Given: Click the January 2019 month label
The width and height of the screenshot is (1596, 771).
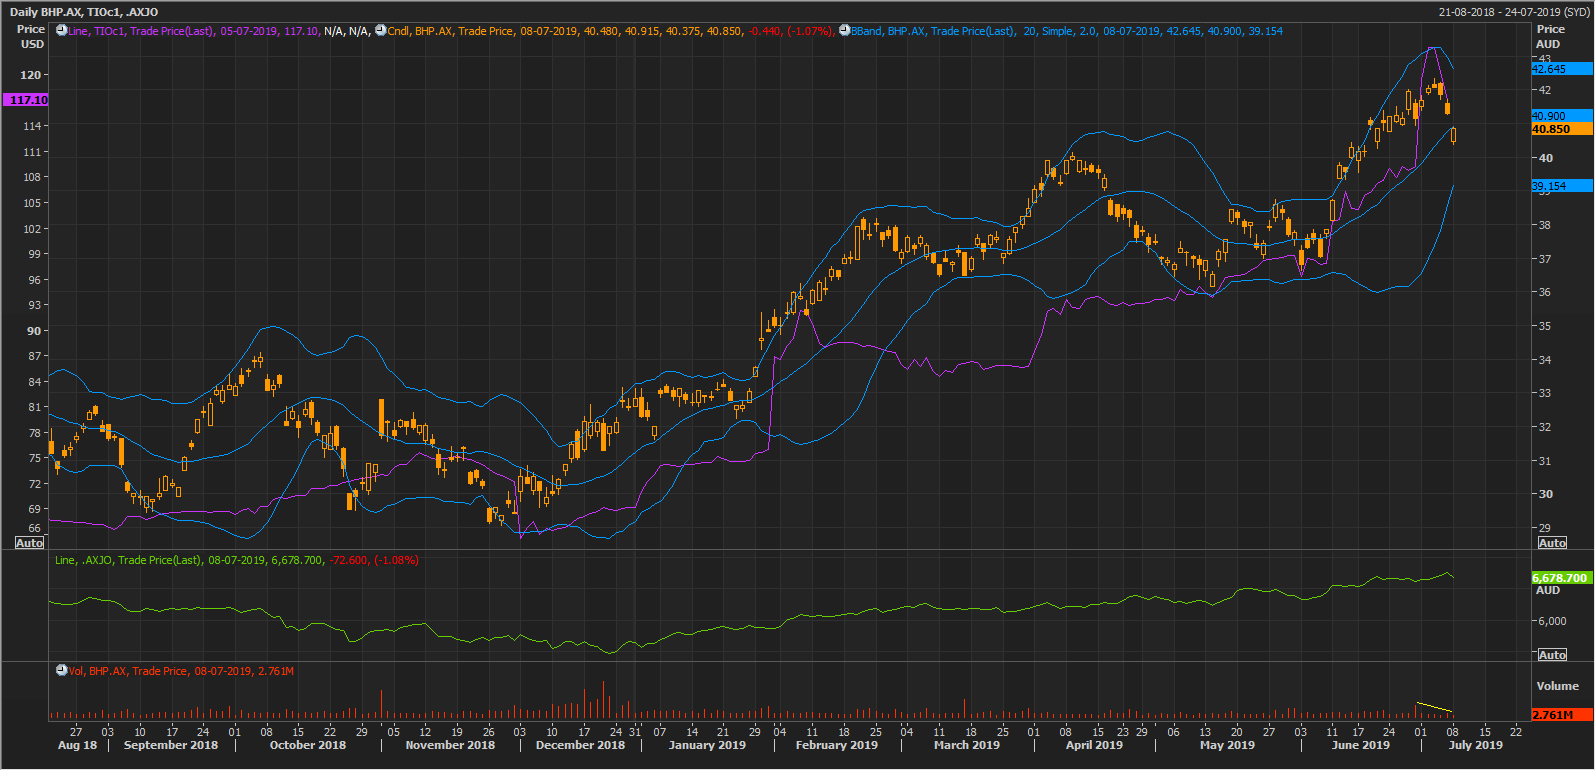Looking at the screenshot, I should (x=707, y=745).
